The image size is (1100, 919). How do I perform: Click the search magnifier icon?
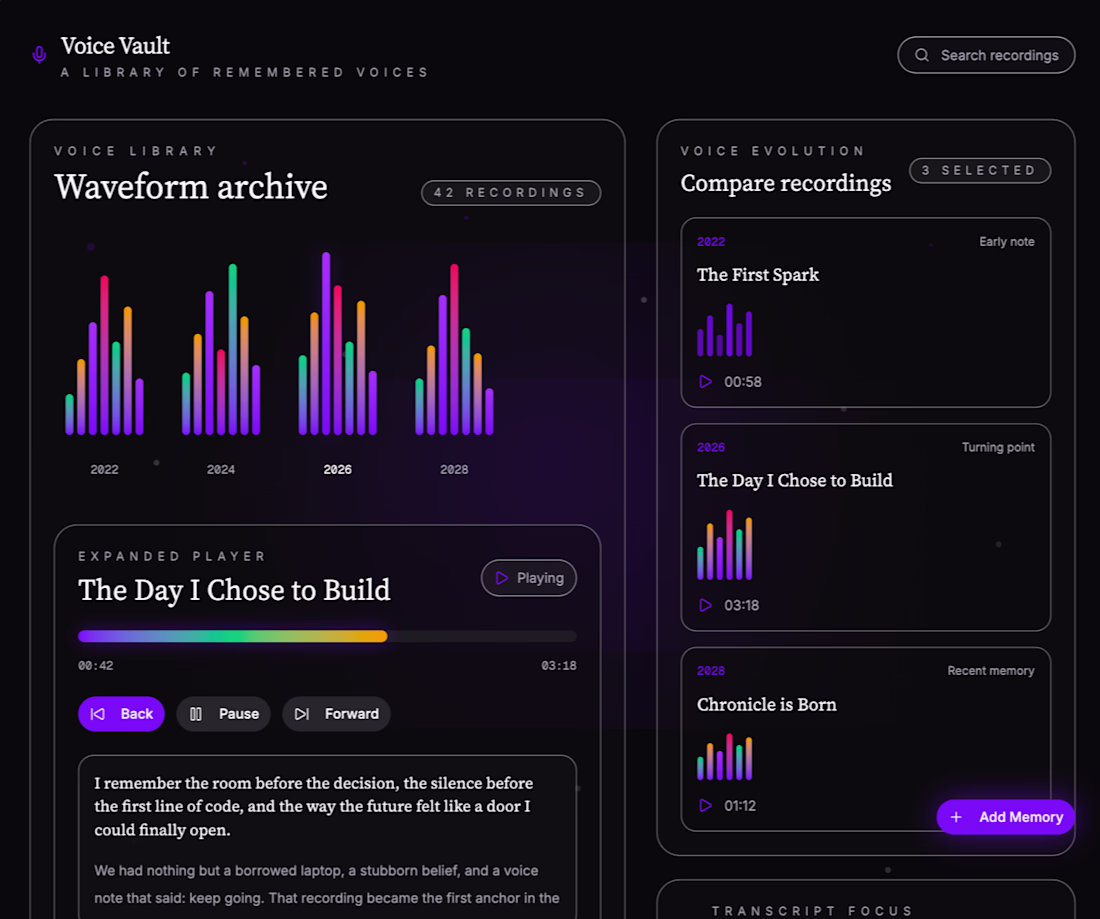[922, 55]
